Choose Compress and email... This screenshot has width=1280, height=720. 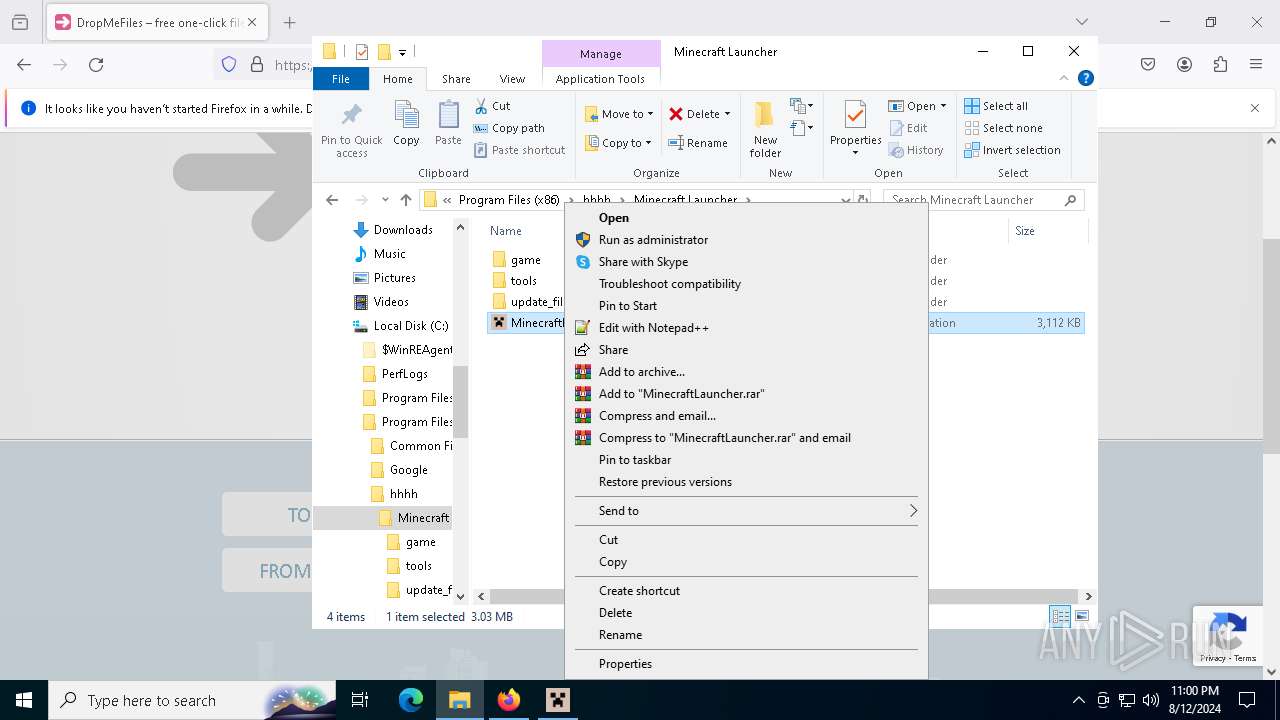coord(746,416)
